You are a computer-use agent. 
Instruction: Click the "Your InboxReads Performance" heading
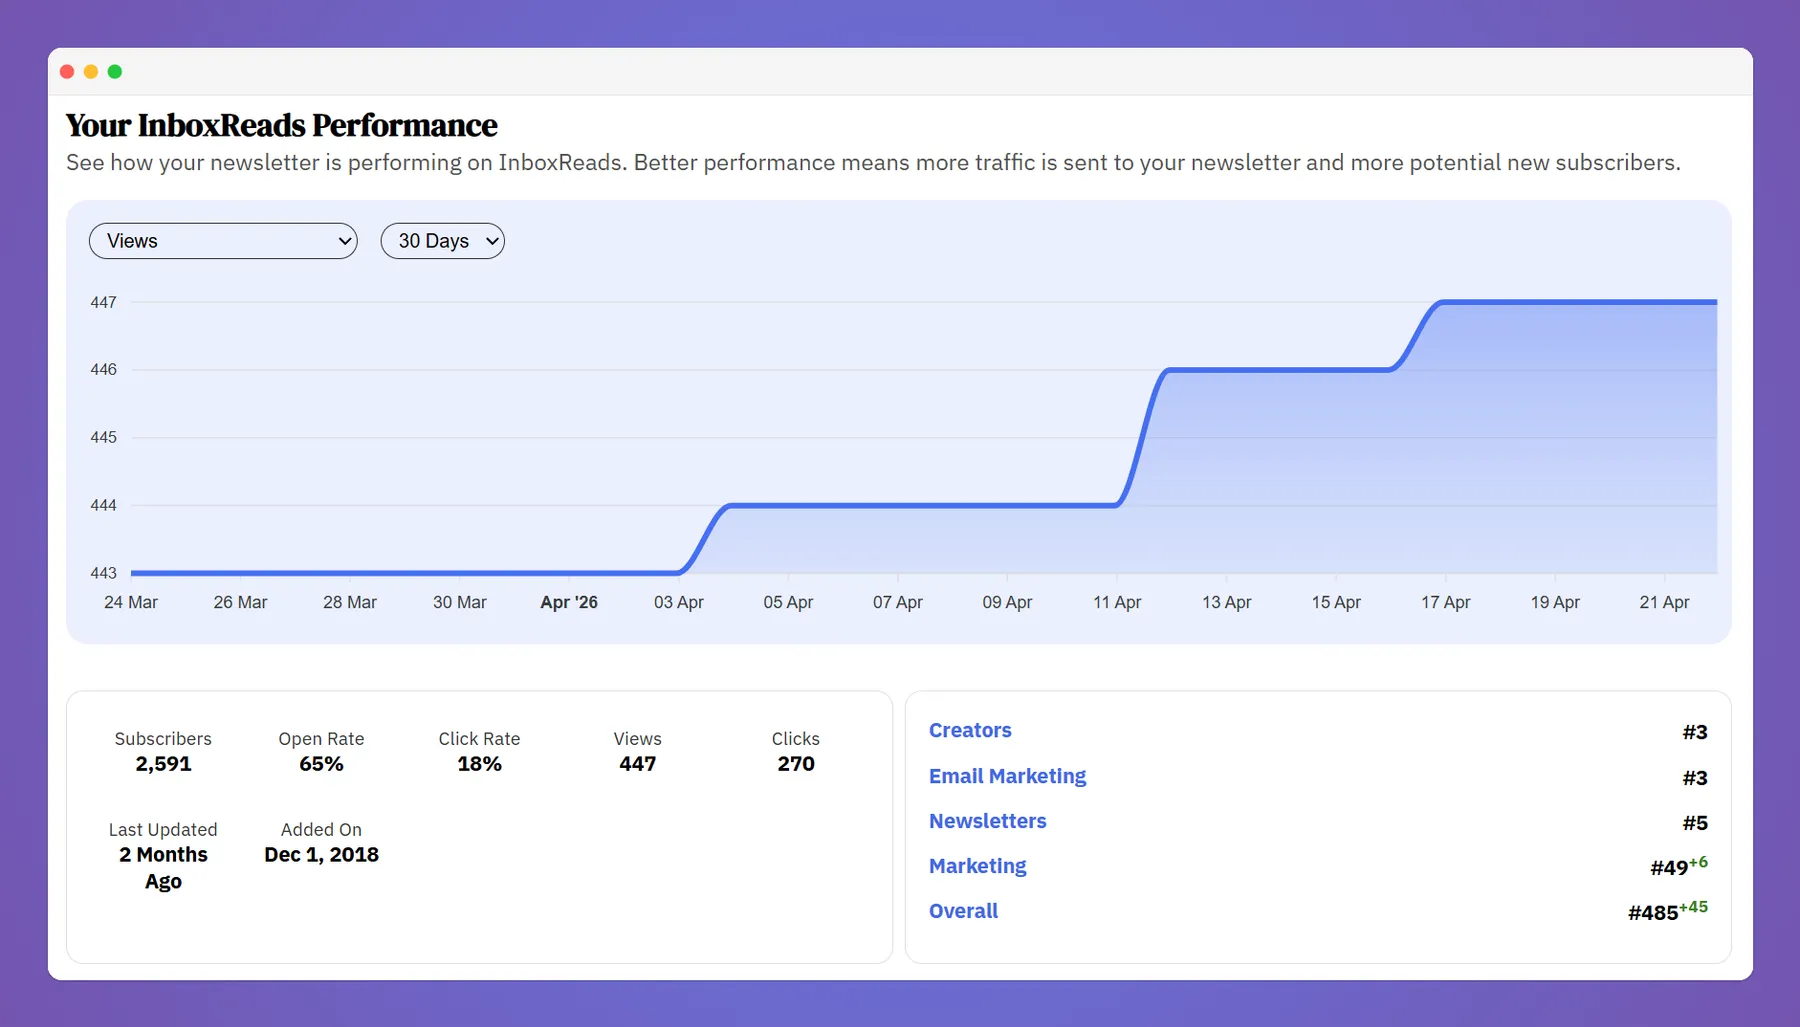[x=282, y=125]
